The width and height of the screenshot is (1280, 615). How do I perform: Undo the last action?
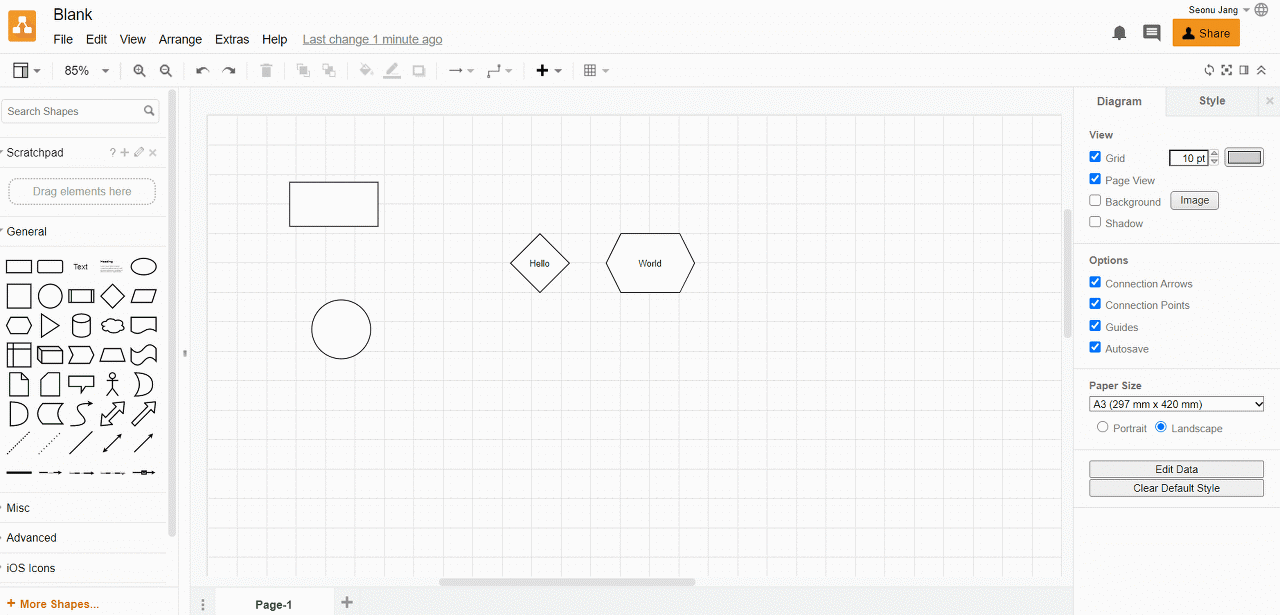pos(202,71)
